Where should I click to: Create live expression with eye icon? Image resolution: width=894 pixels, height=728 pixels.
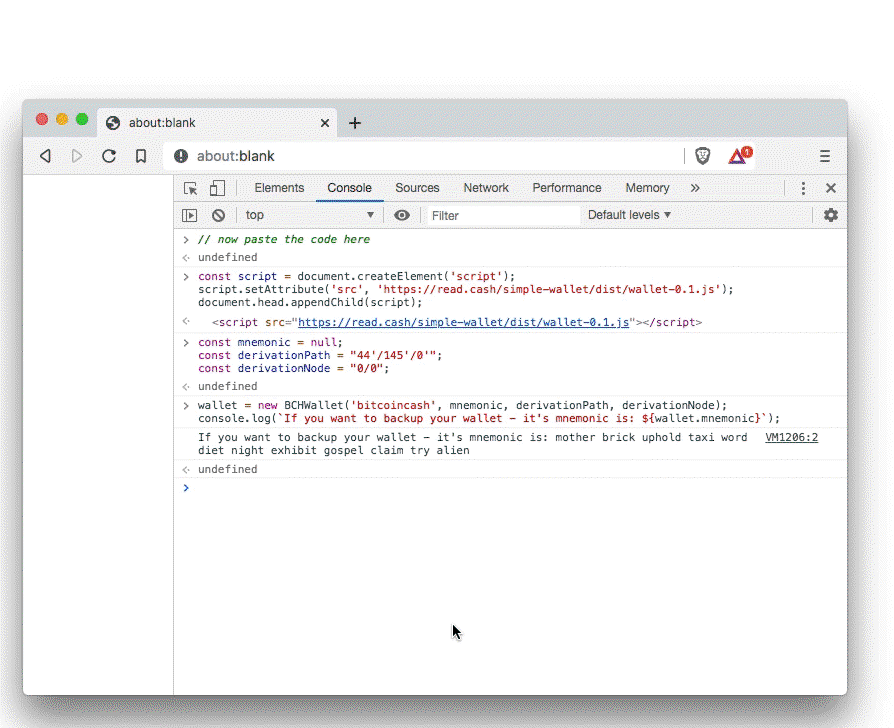point(402,215)
